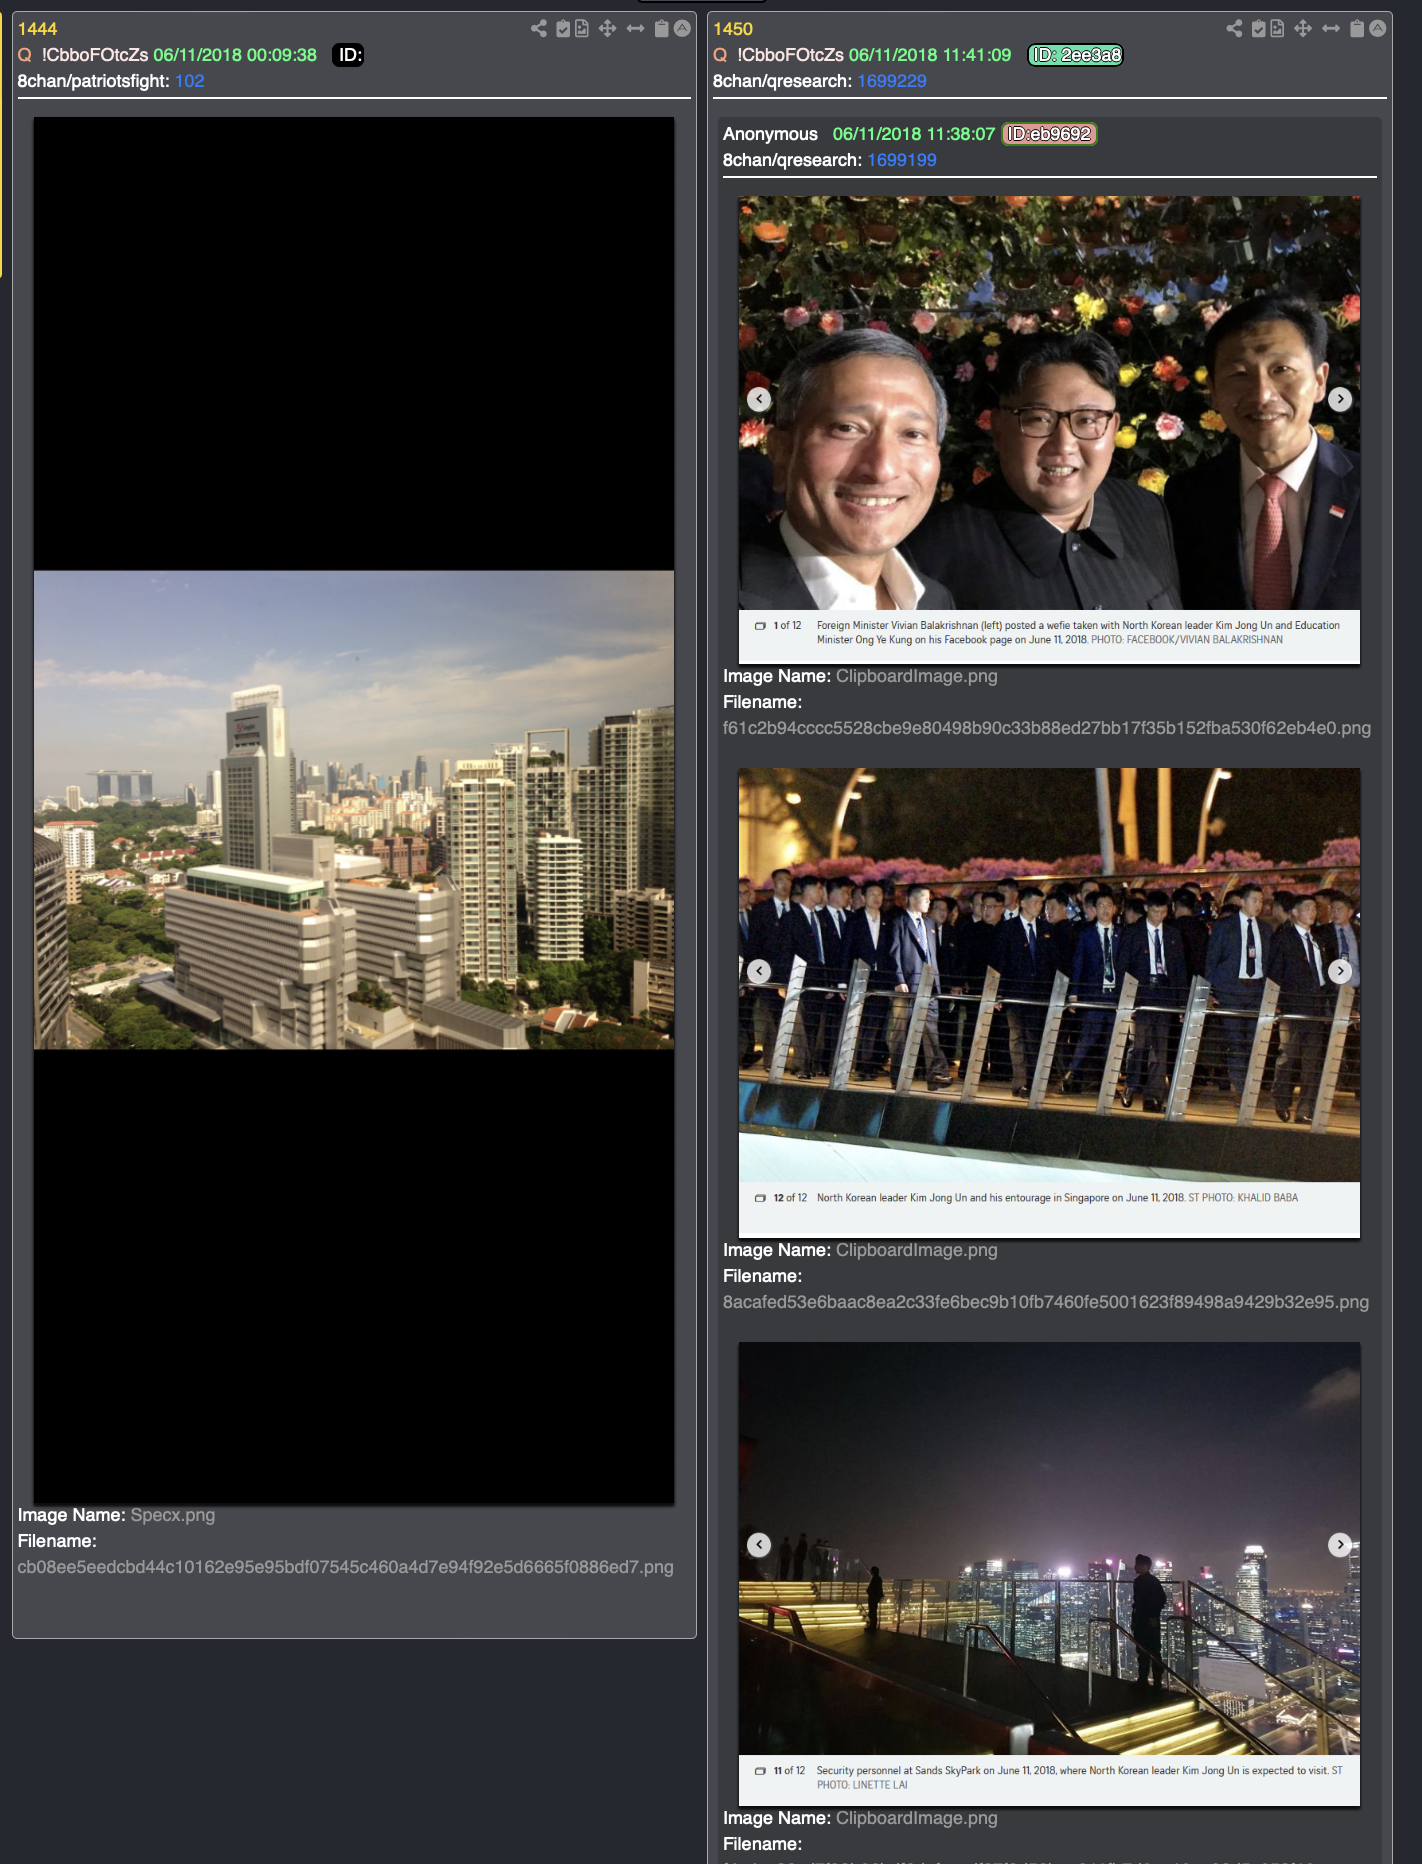
Task: Click previous arrow on entourage image
Action: (759, 971)
